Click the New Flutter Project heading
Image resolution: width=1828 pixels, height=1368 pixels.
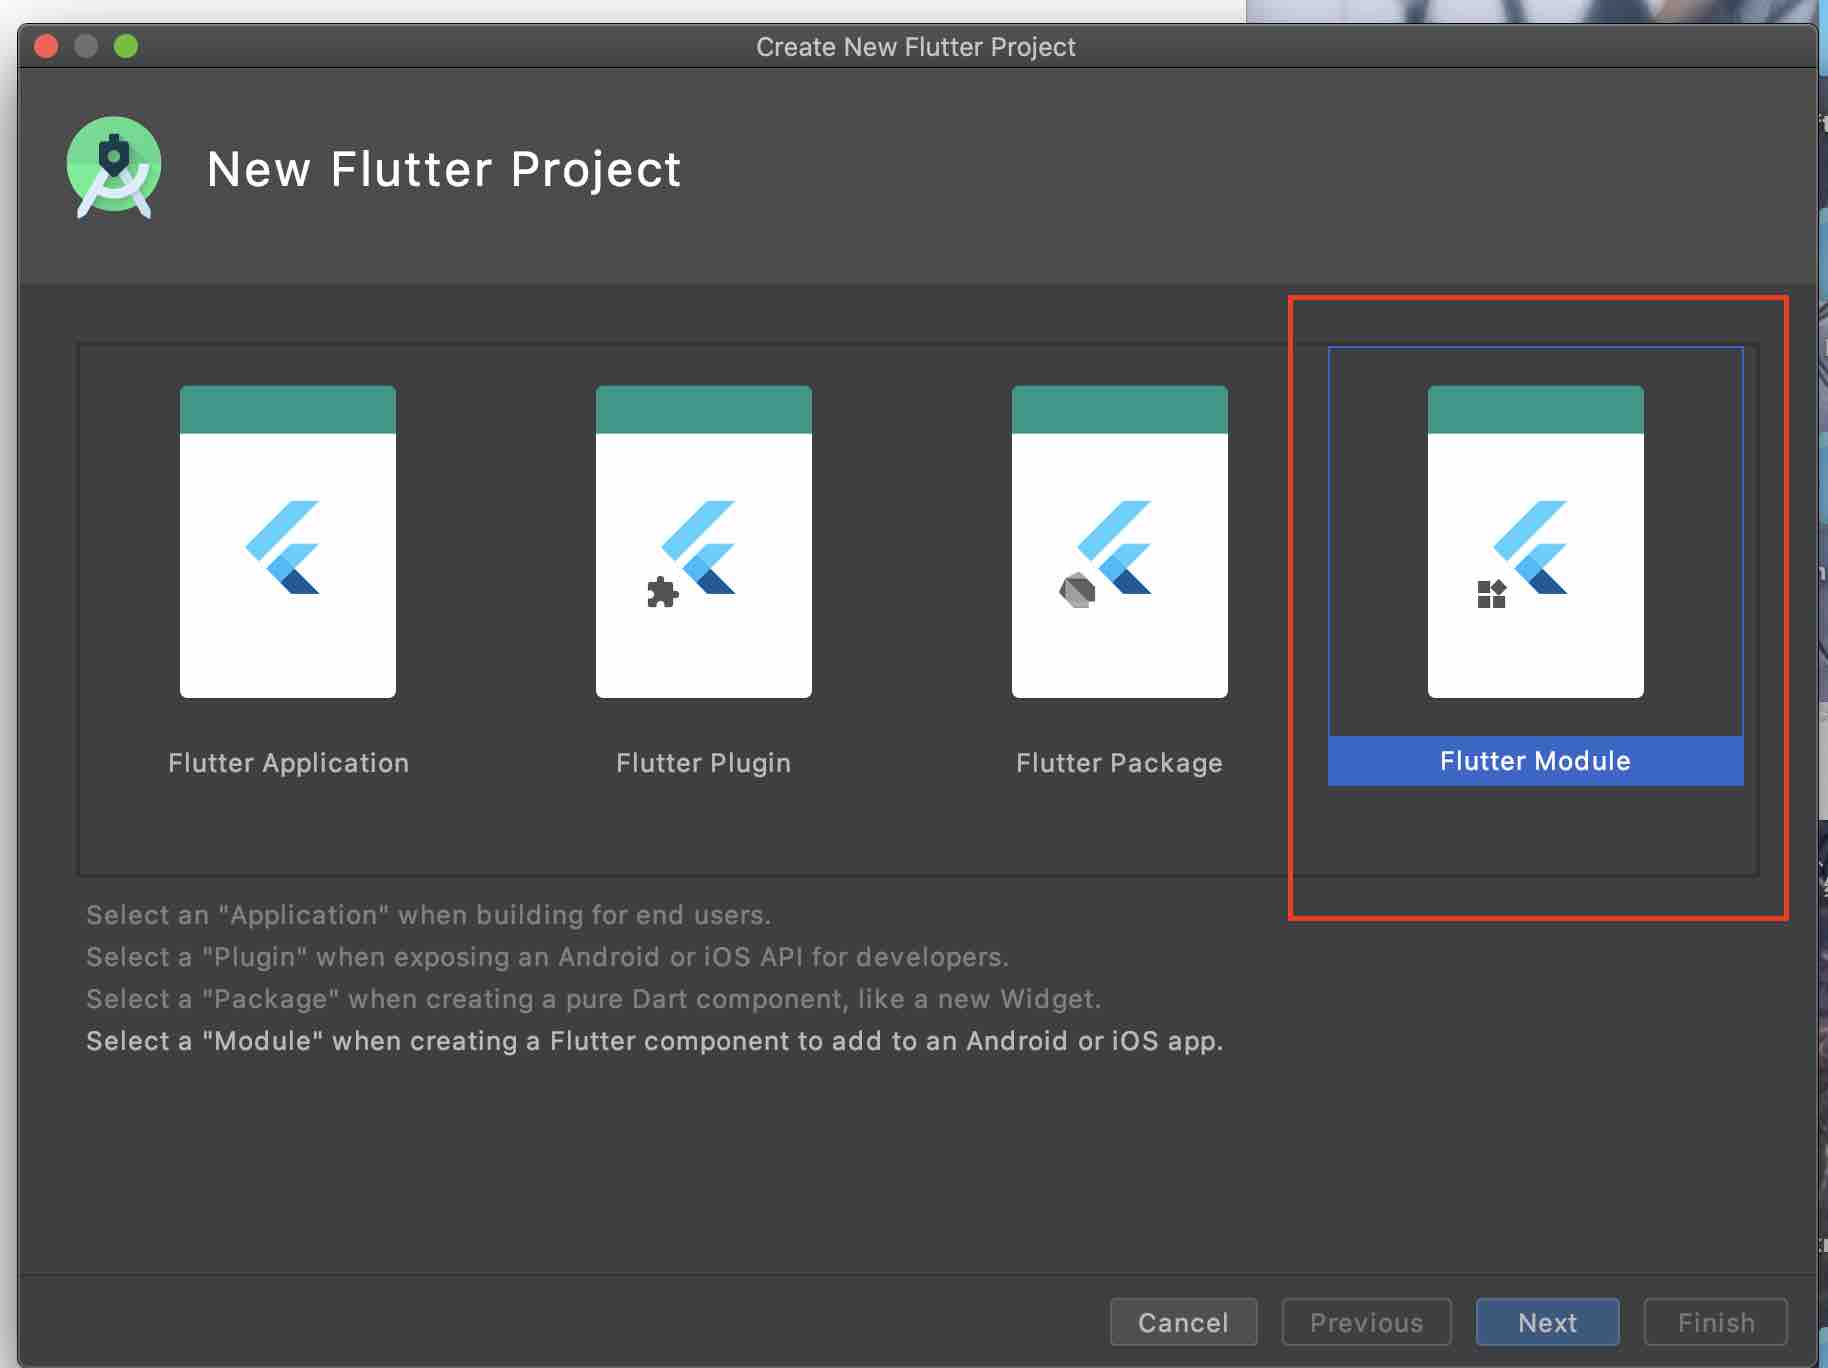pyautogui.click(x=444, y=169)
